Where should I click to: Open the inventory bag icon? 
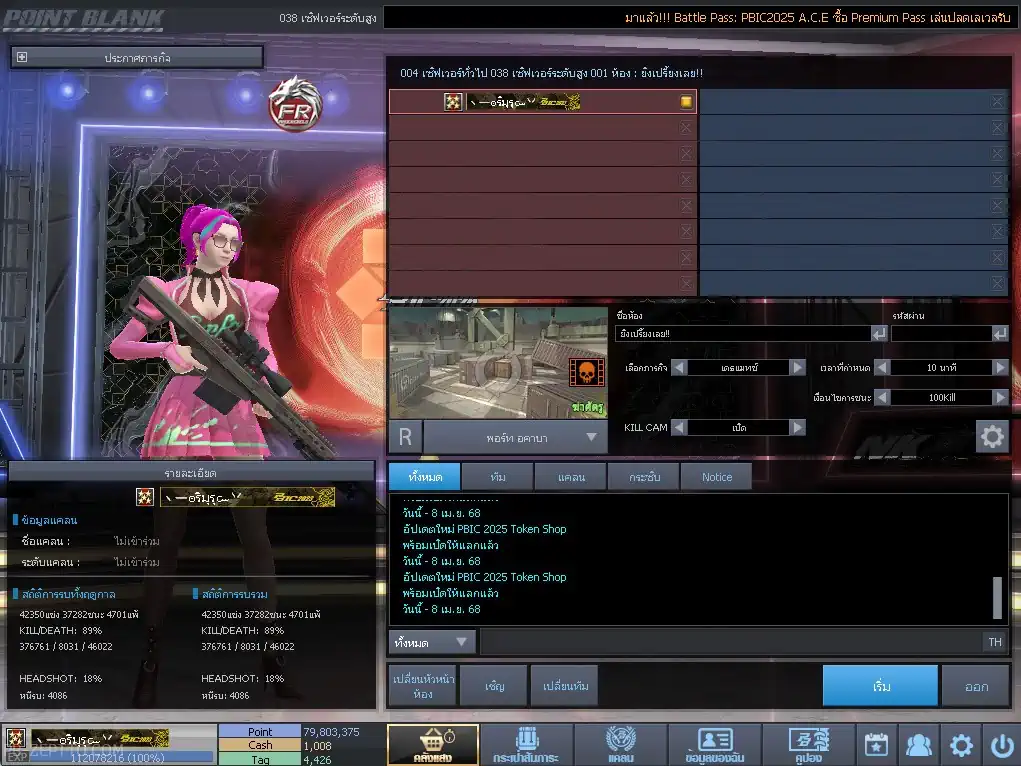(526, 744)
